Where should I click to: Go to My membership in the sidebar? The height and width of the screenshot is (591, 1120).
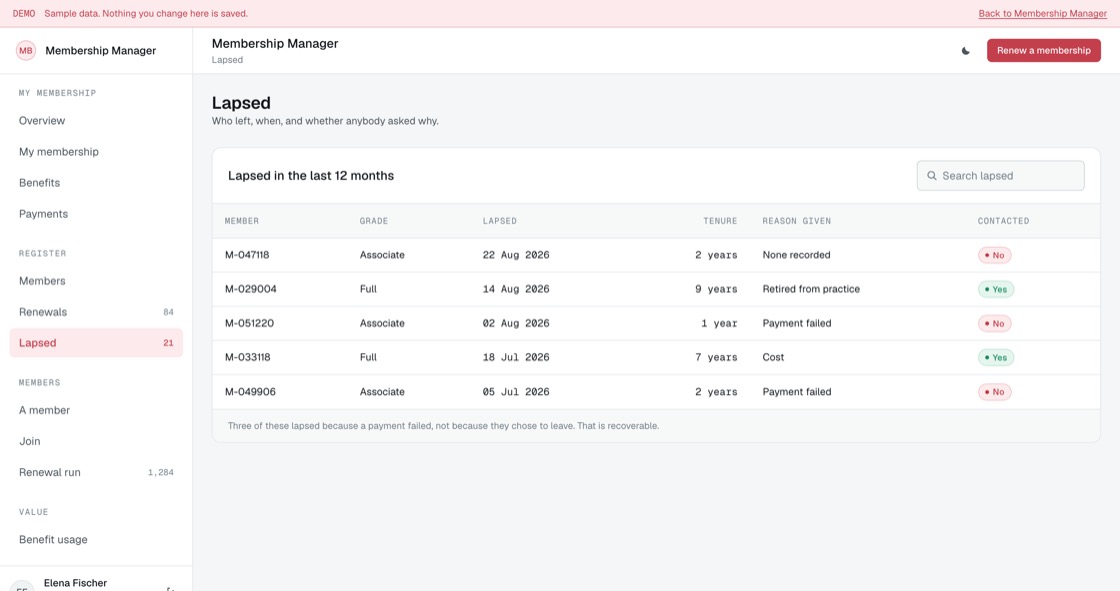pos(96,152)
